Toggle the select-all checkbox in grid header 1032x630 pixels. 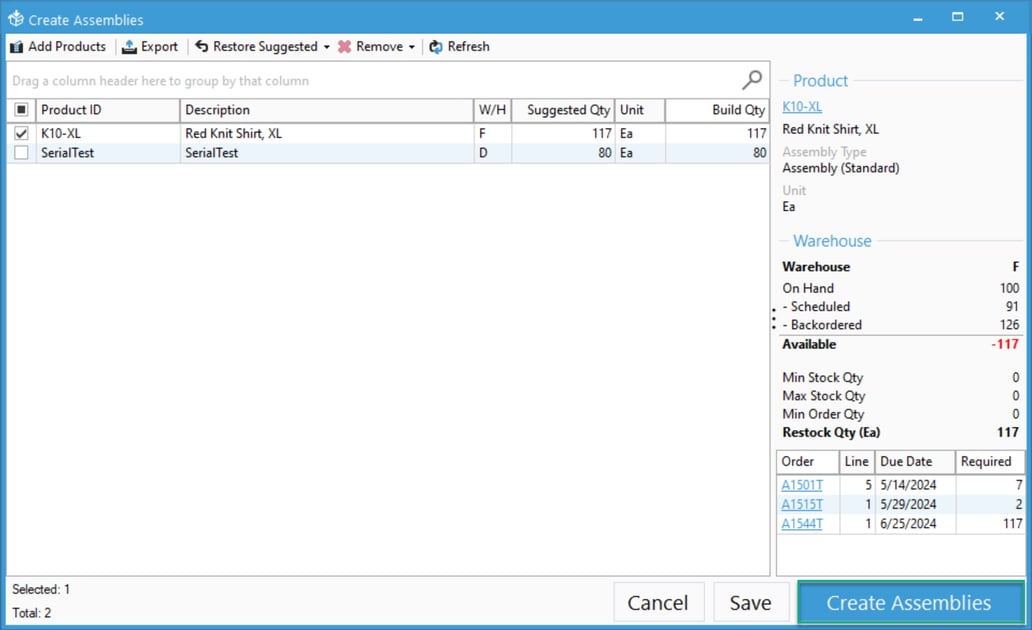21,110
